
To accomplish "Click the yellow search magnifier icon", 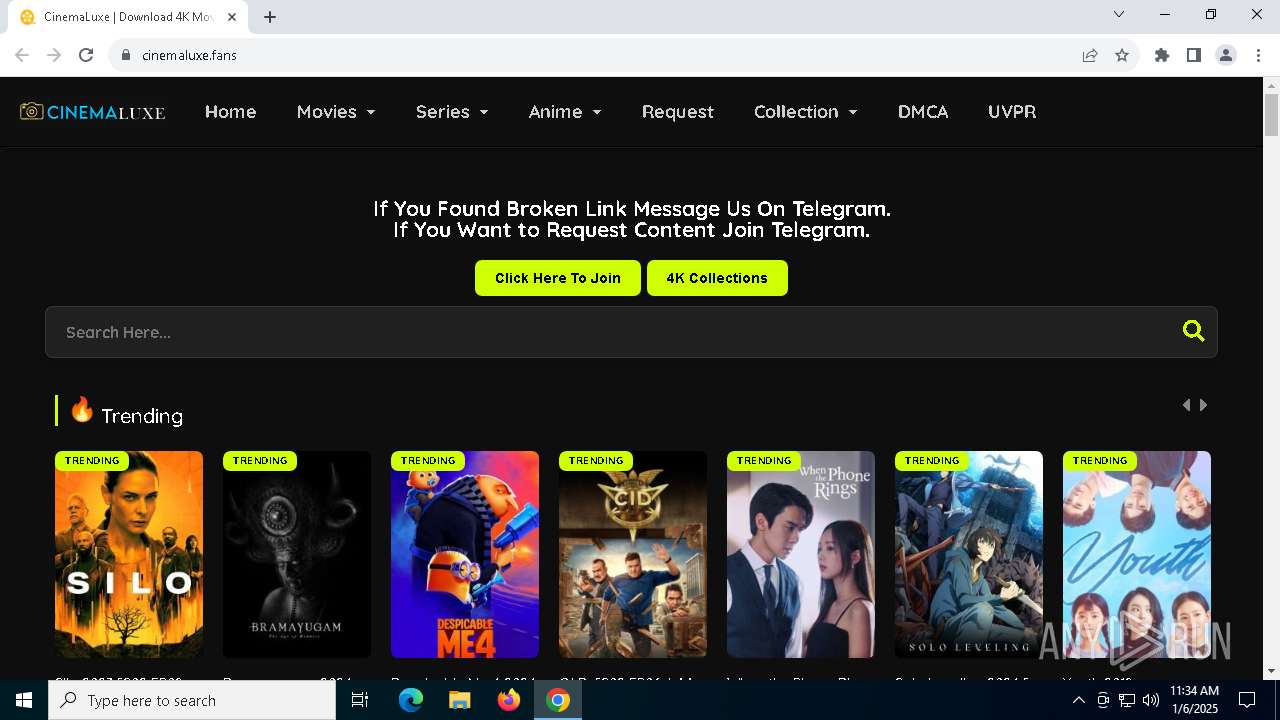I will 1193,331.
